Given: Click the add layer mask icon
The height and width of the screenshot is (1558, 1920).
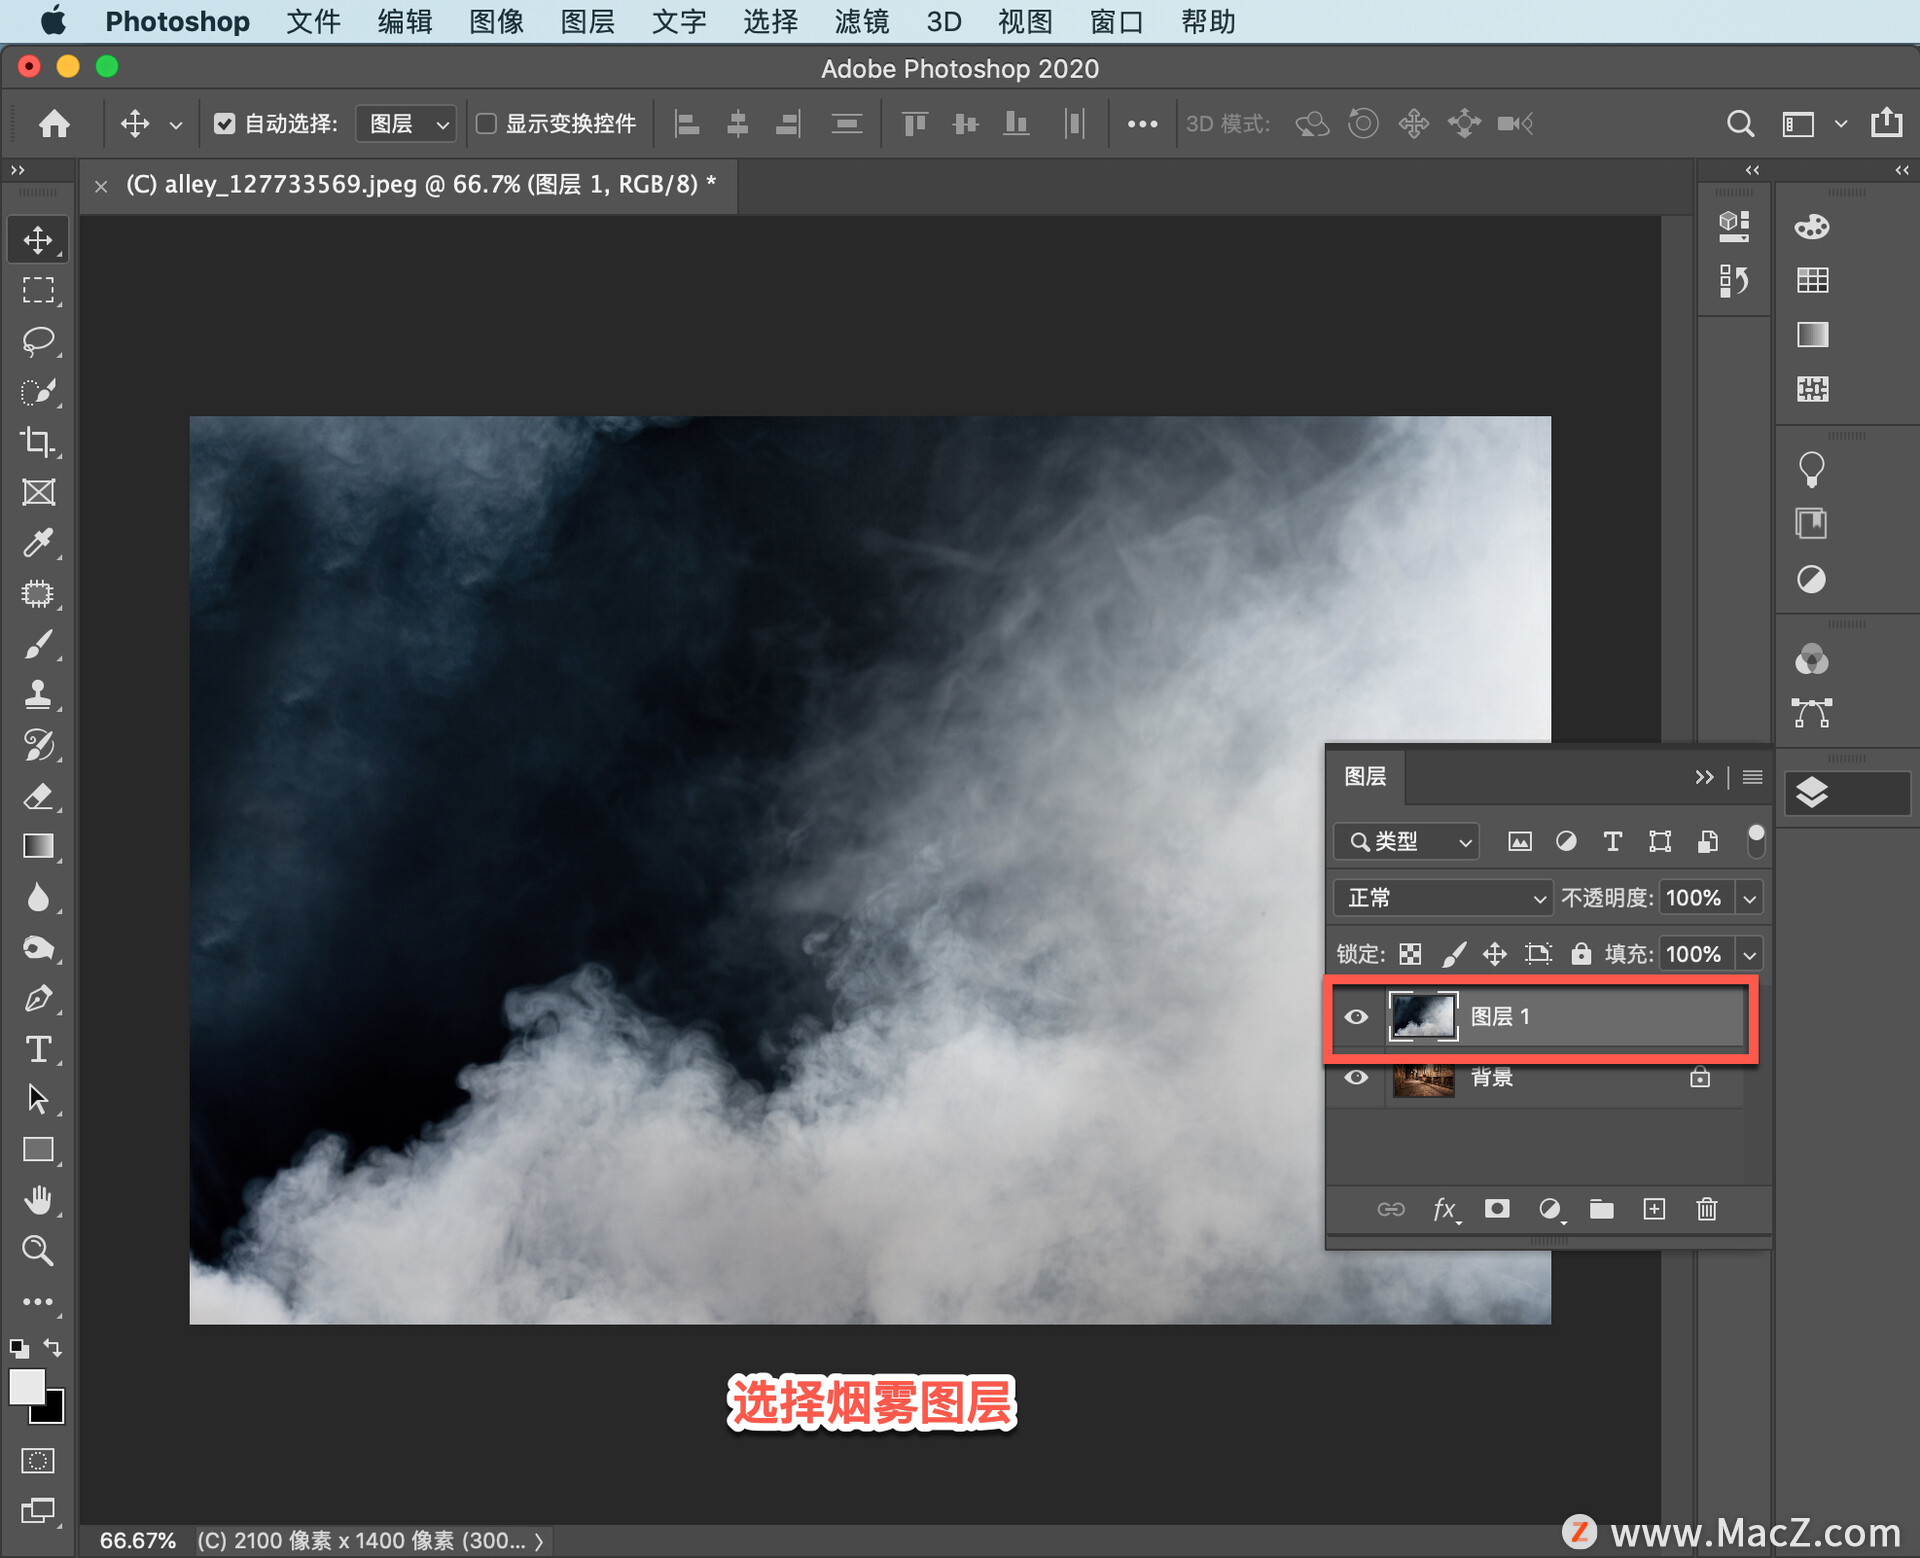Looking at the screenshot, I should click(1497, 1209).
